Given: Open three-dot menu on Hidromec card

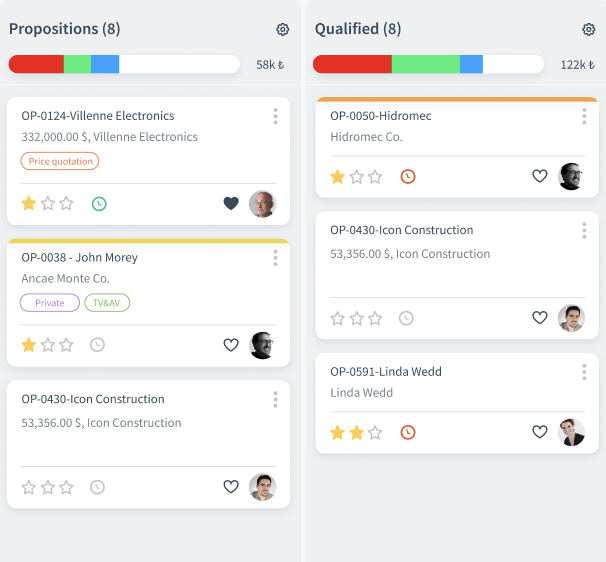Looking at the screenshot, I should (x=584, y=116).
